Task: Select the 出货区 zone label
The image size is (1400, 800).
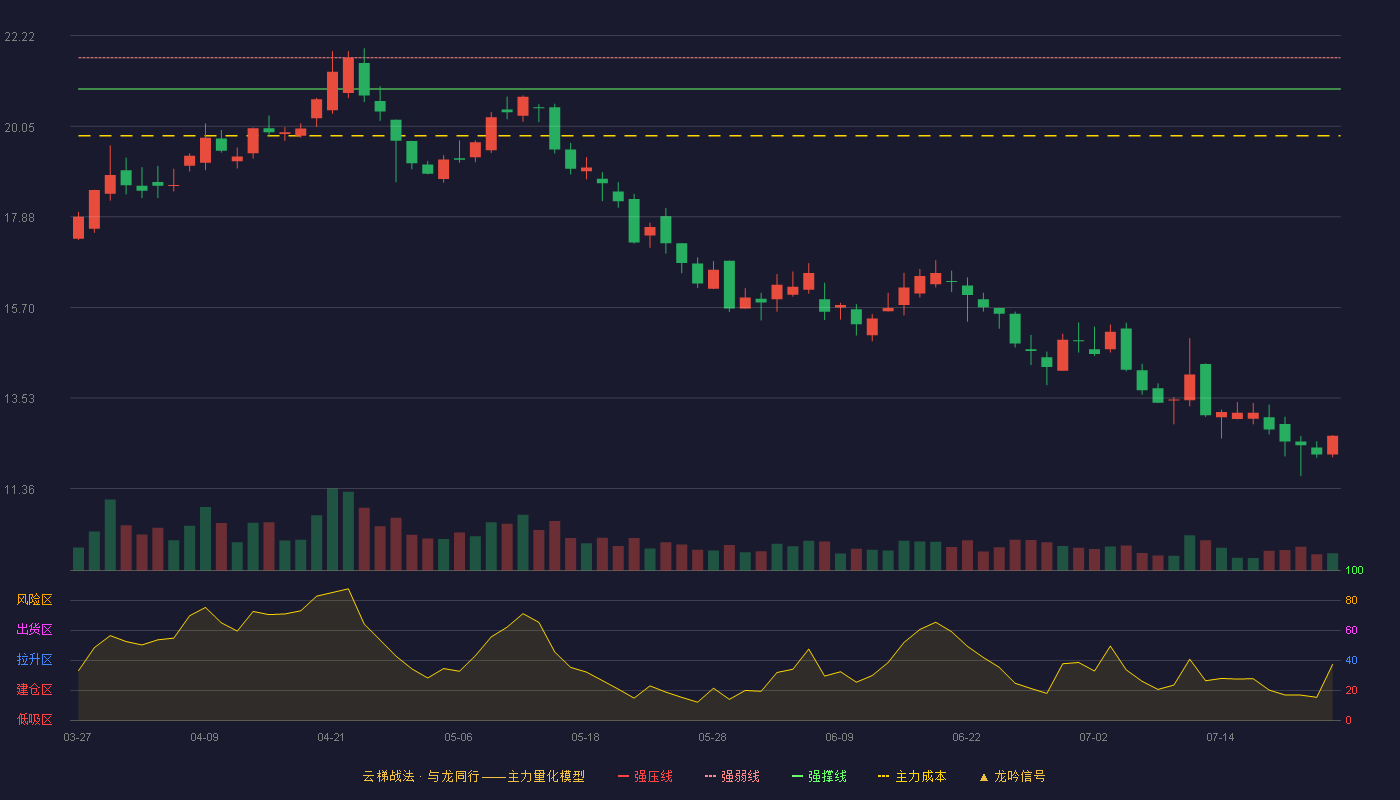Action: (34, 630)
